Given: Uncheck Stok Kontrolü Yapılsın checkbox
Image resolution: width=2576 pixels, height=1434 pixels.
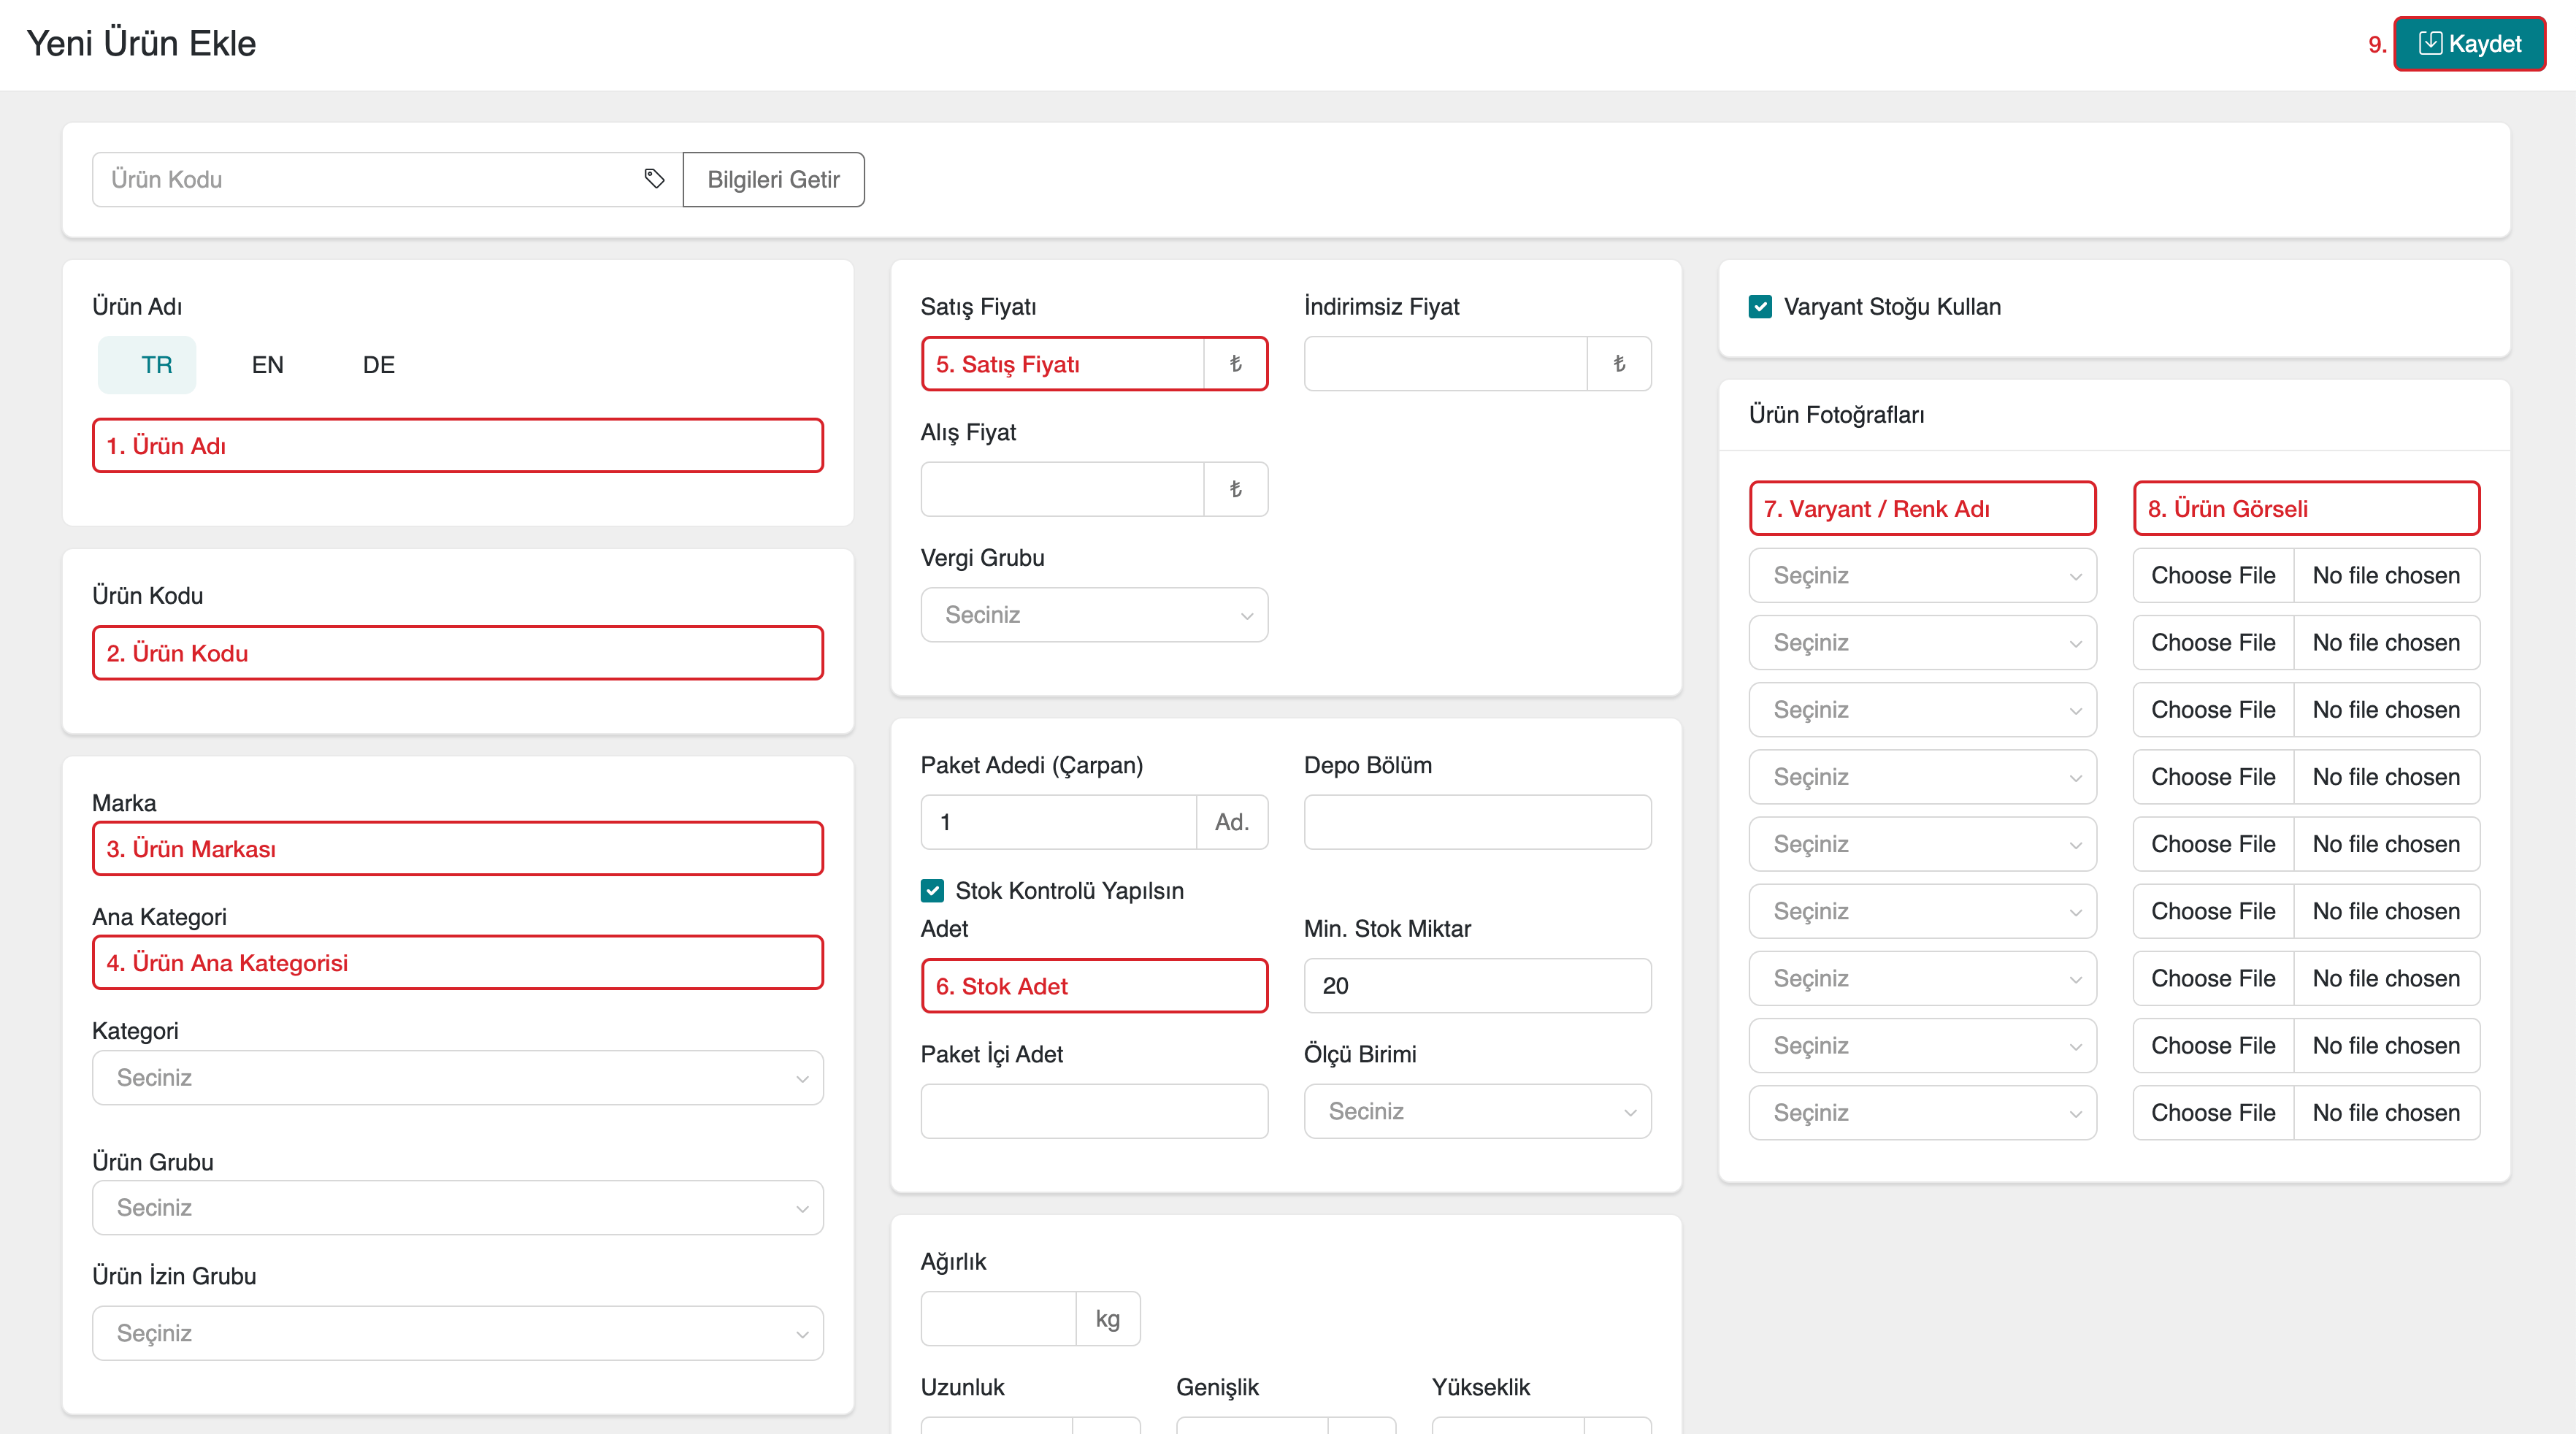Looking at the screenshot, I should tap(932, 890).
